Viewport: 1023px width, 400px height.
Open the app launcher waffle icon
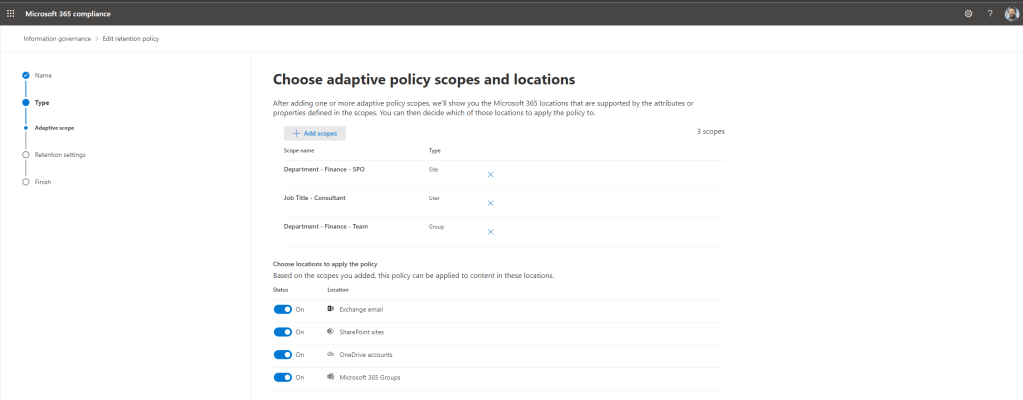coord(11,13)
